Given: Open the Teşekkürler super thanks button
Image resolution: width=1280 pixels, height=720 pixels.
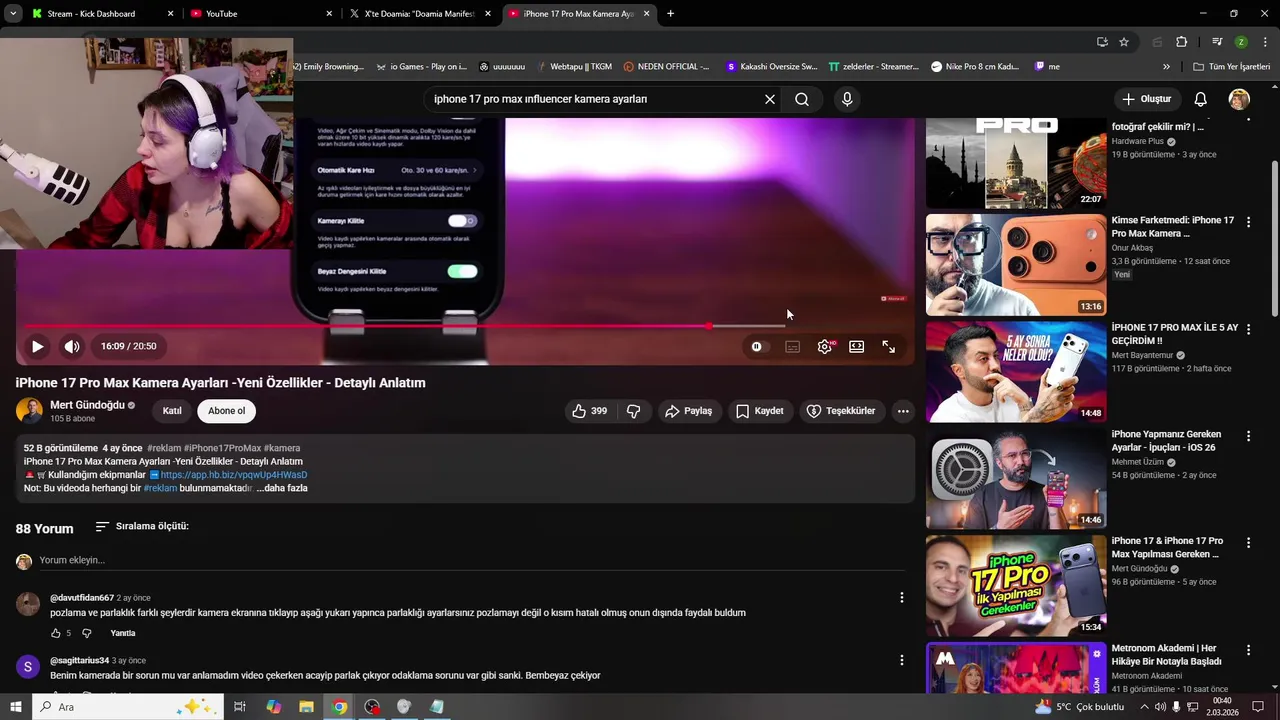Looking at the screenshot, I should pos(841,411).
